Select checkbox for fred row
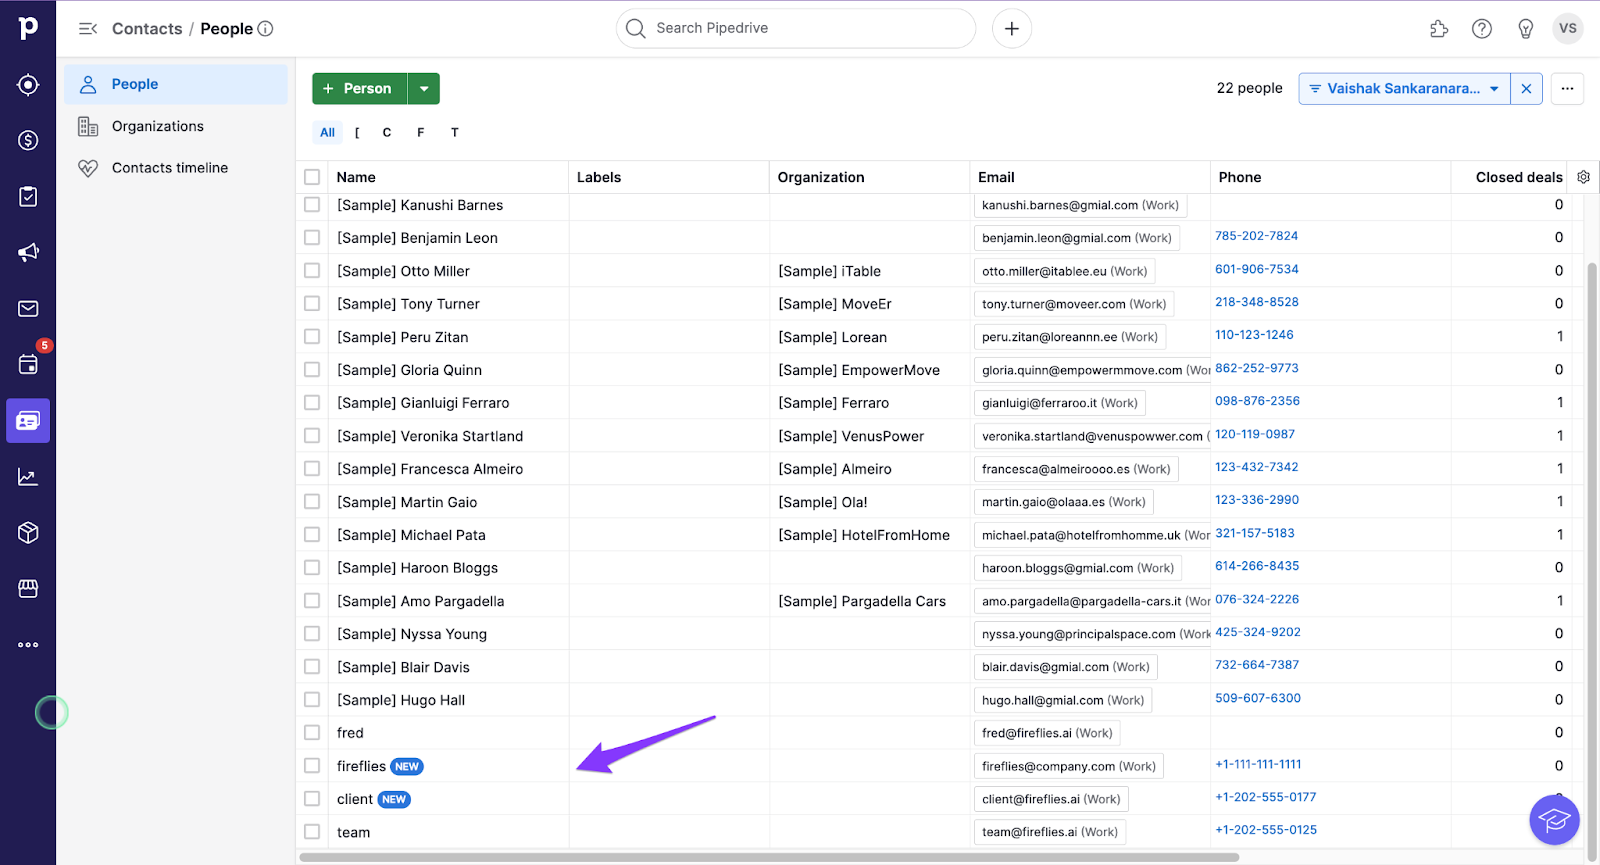The image size is (1600, 865). (312, 733)
